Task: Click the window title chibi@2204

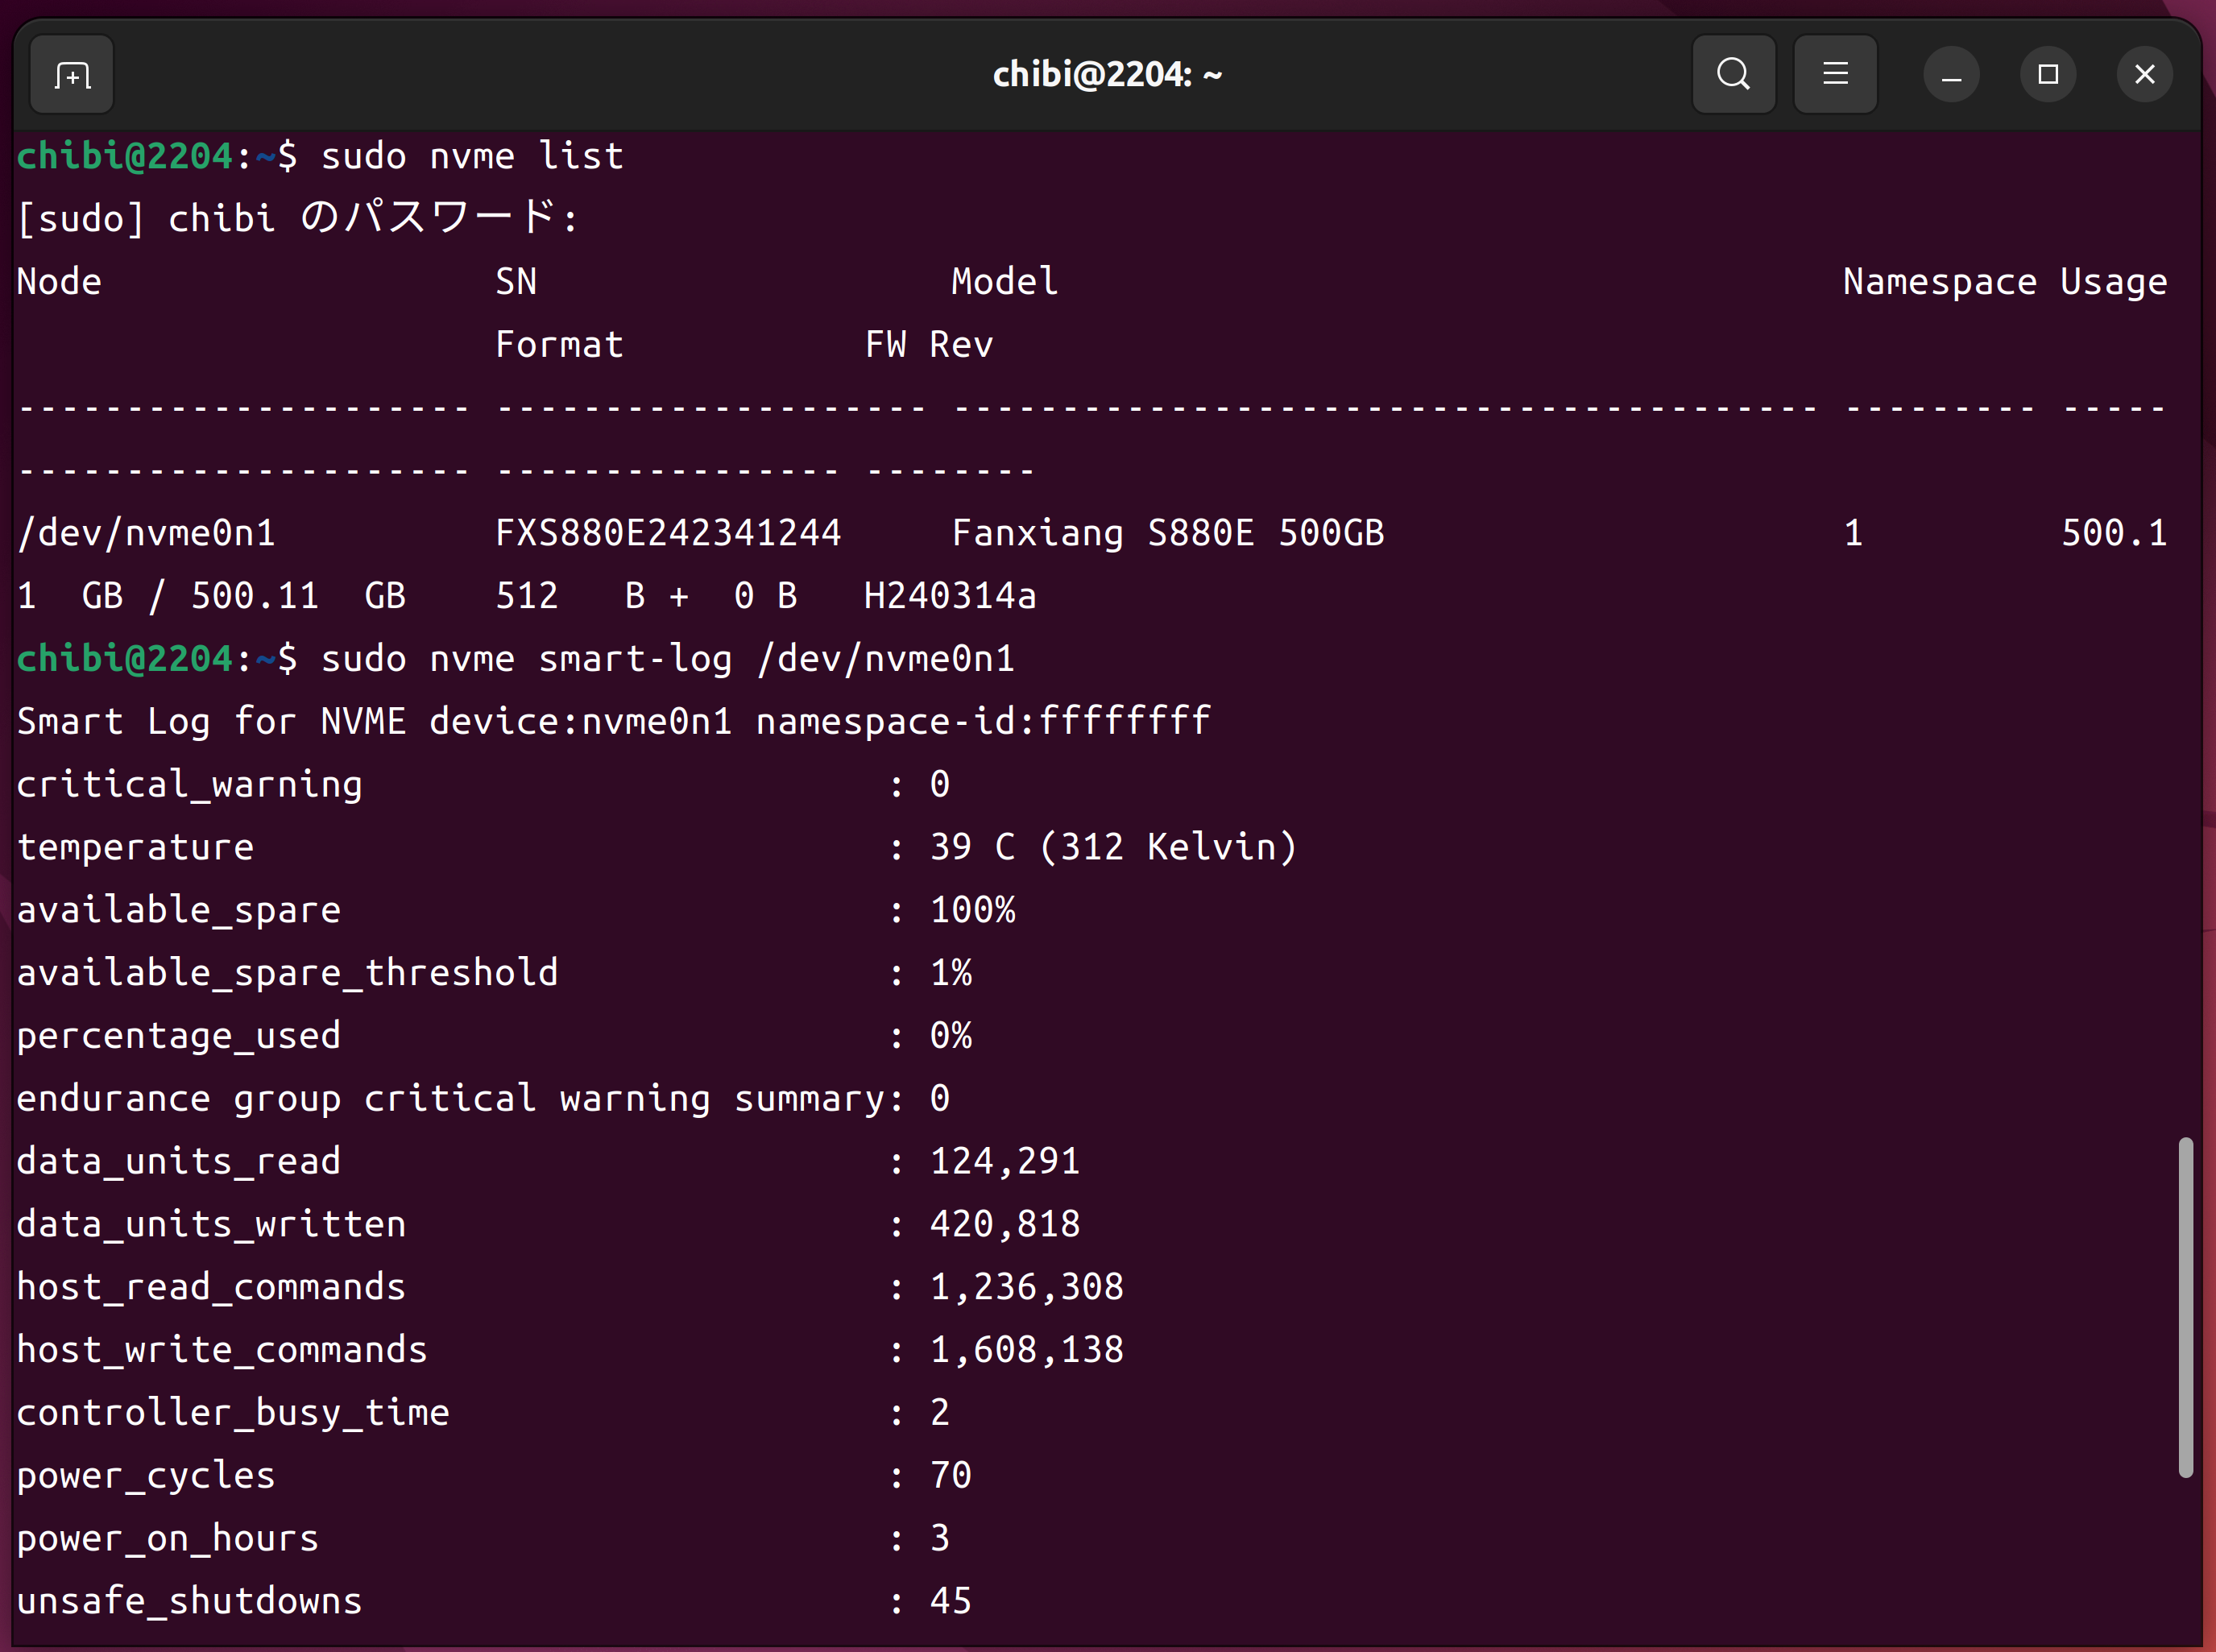Action: [x=1107, y=75]
